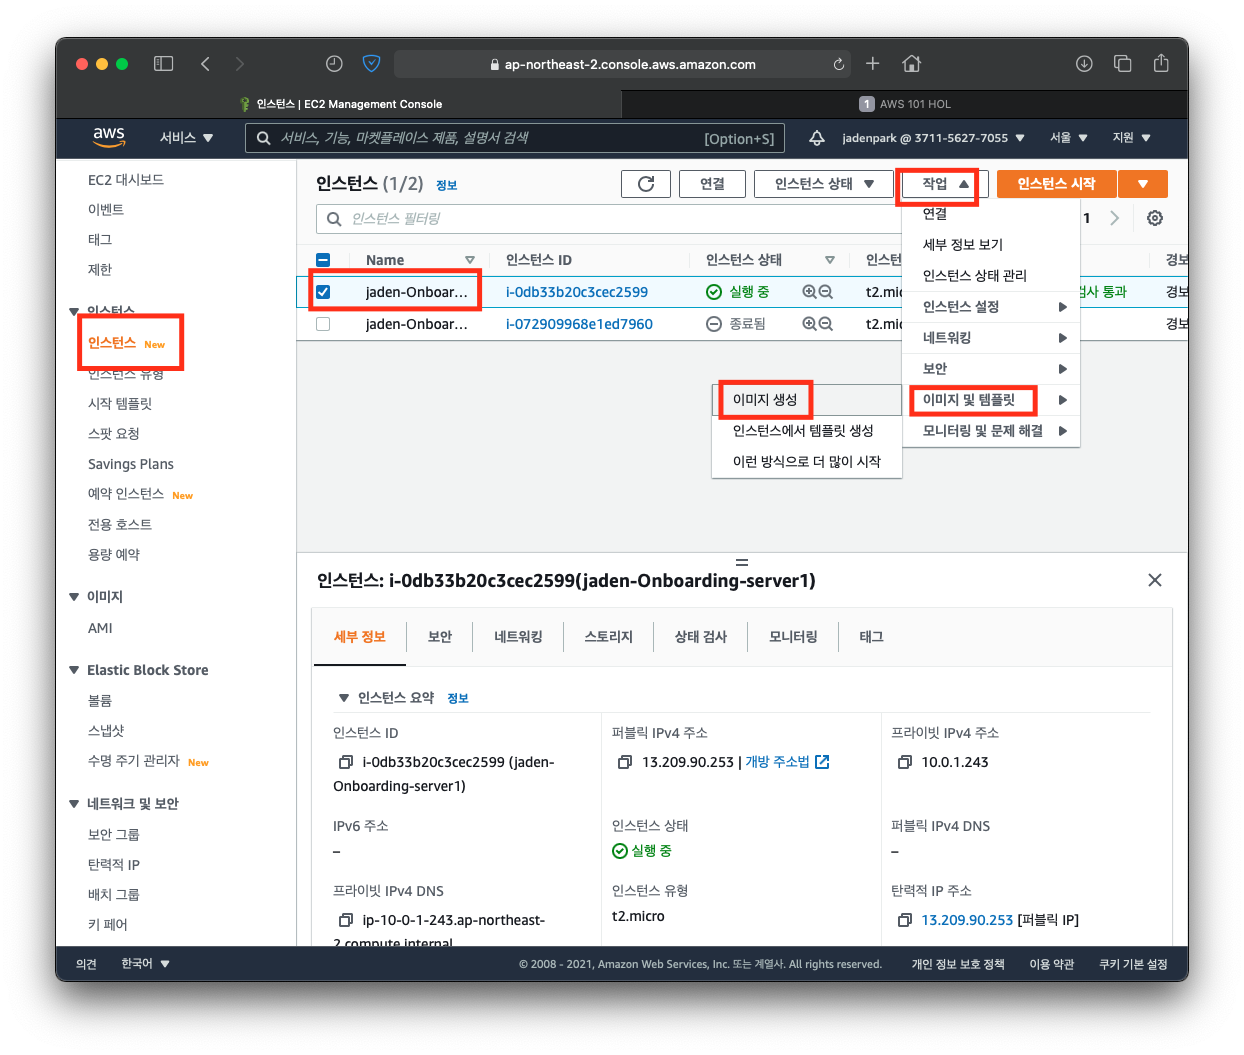
Task: Open the jadenpark account dropdown
Action: click(x=933, y=138)
